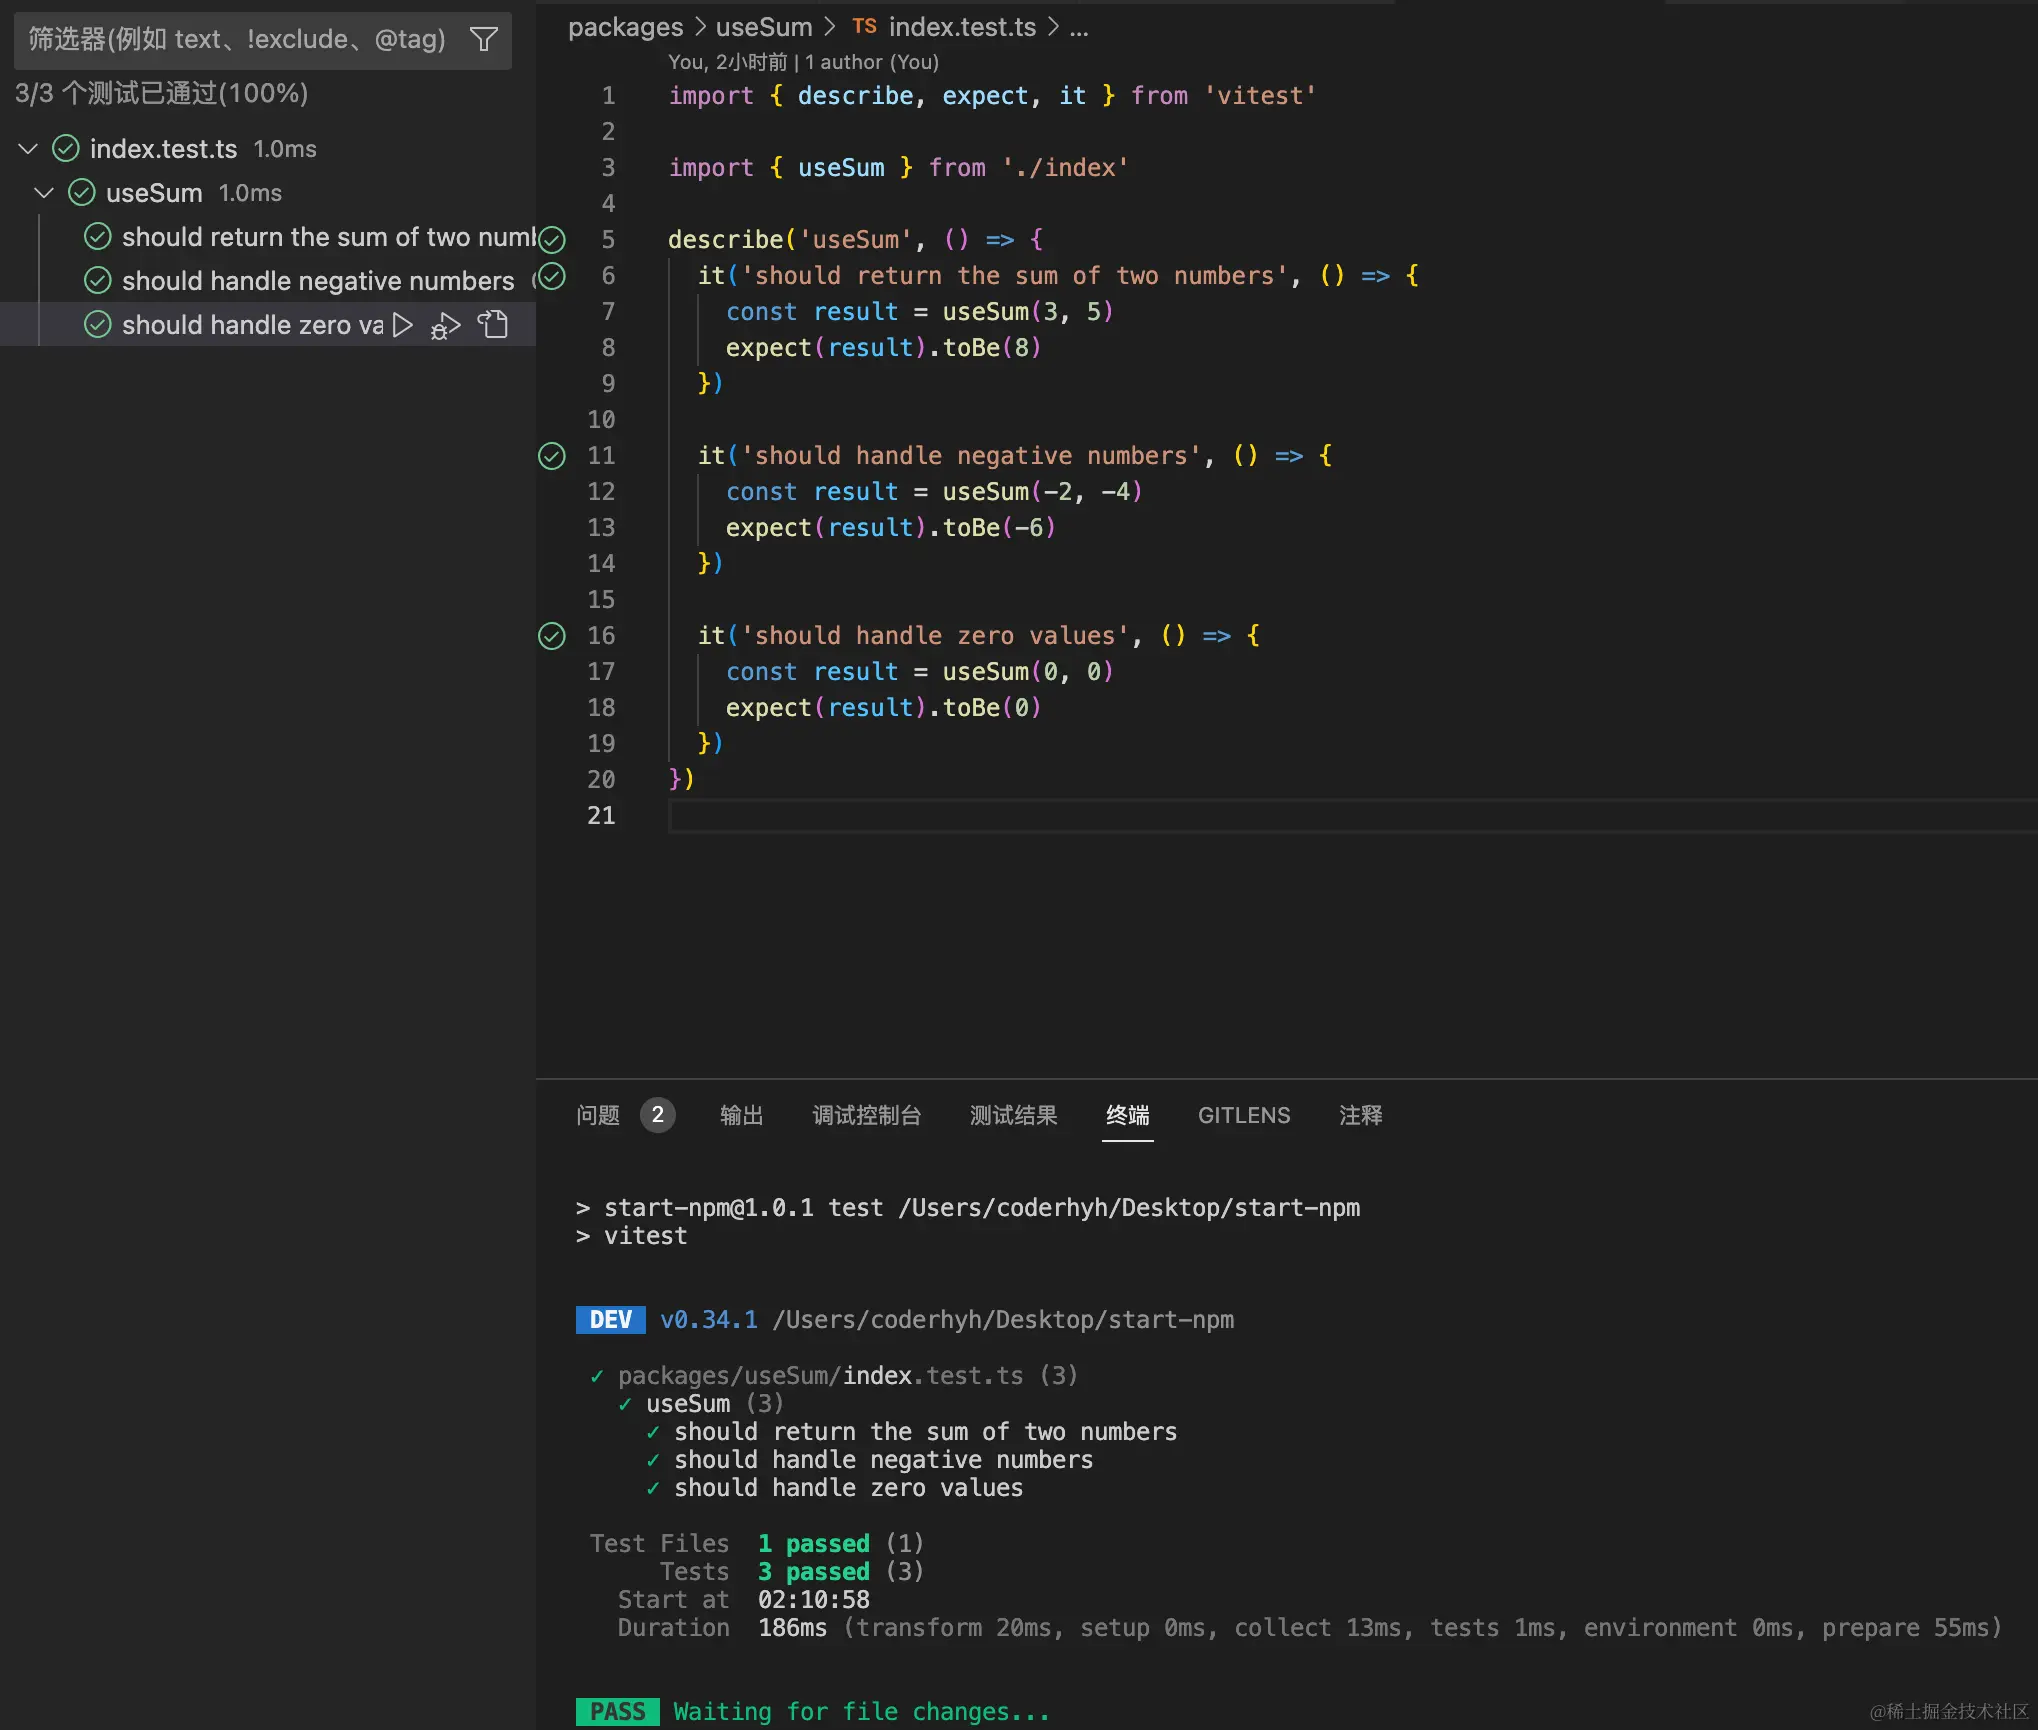Click passed status icon of useSum suite
Image resolution: width=2038 pixels, height=1730 pixels.
pos(82,193)
